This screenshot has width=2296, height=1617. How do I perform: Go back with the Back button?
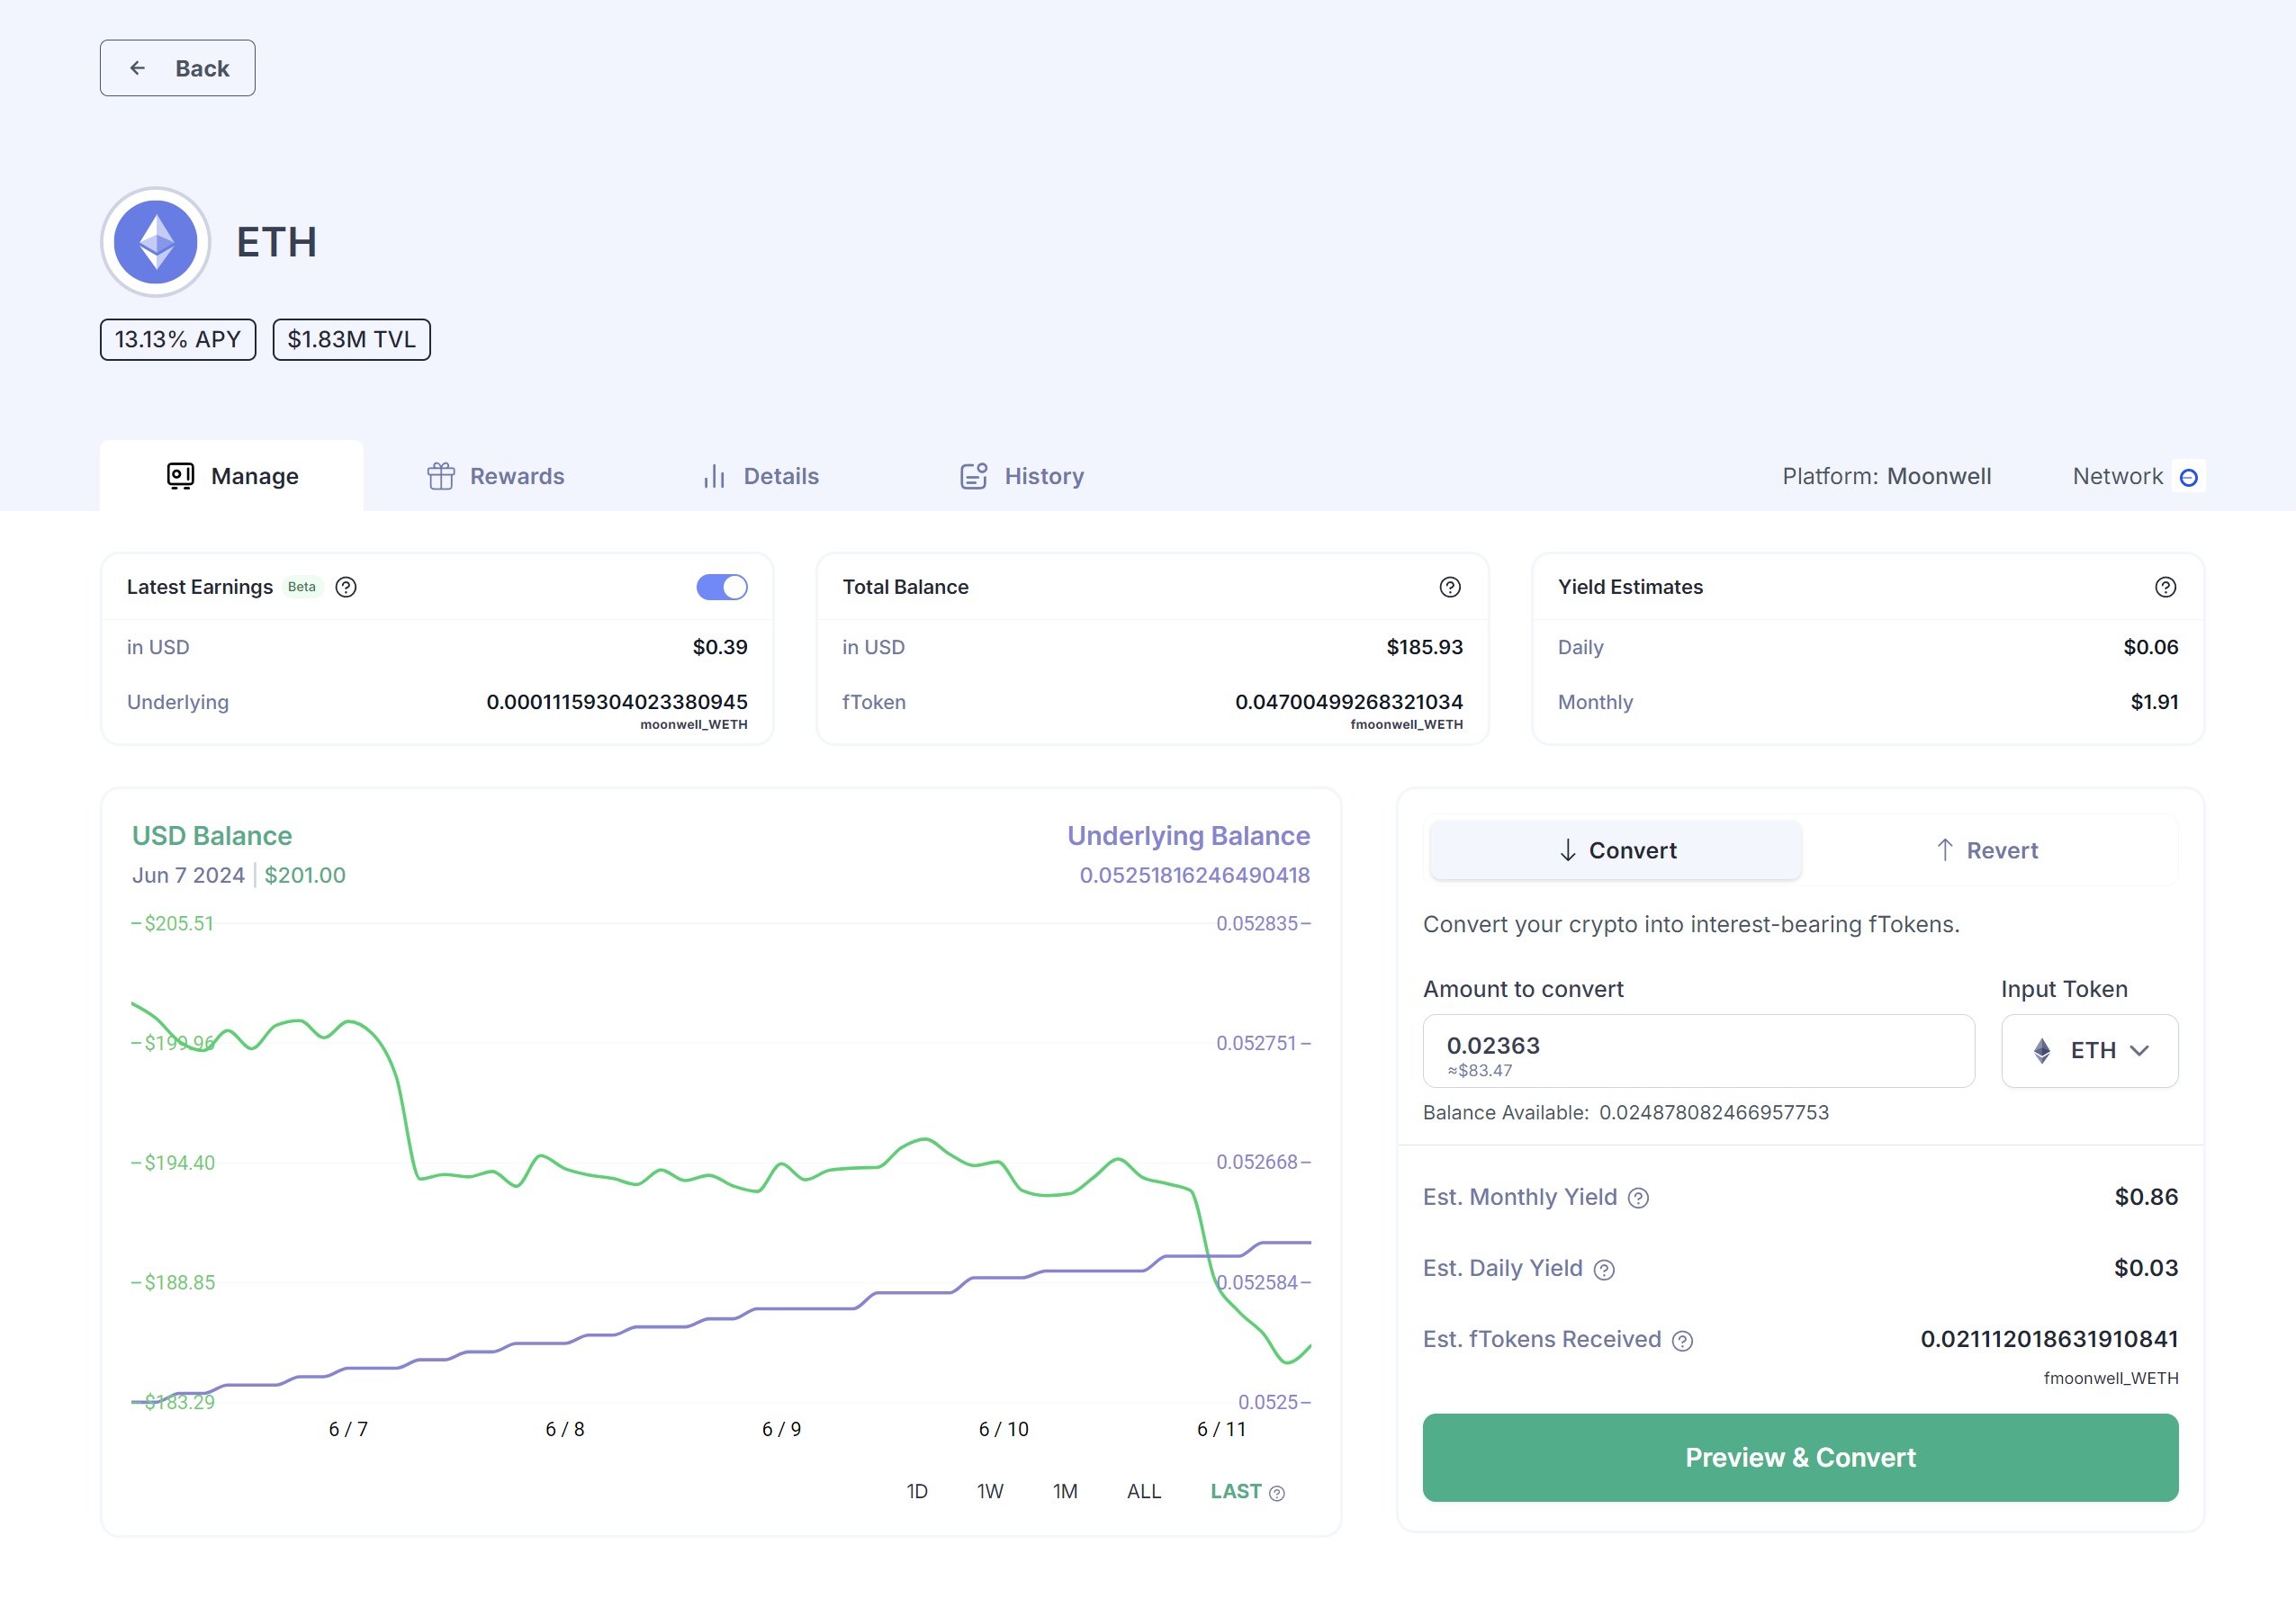[178, 68]
